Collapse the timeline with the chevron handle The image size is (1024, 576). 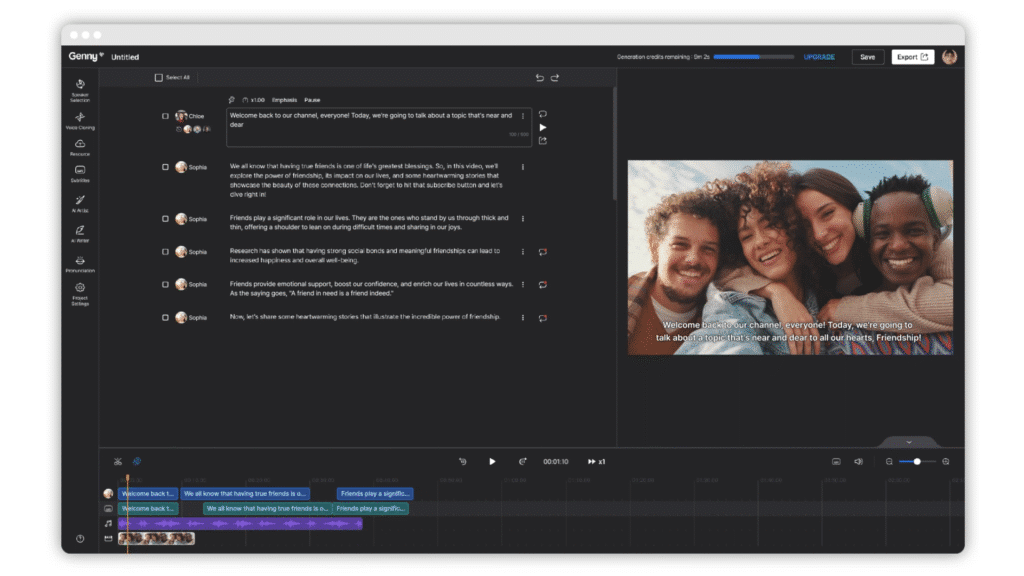point(908,442)
